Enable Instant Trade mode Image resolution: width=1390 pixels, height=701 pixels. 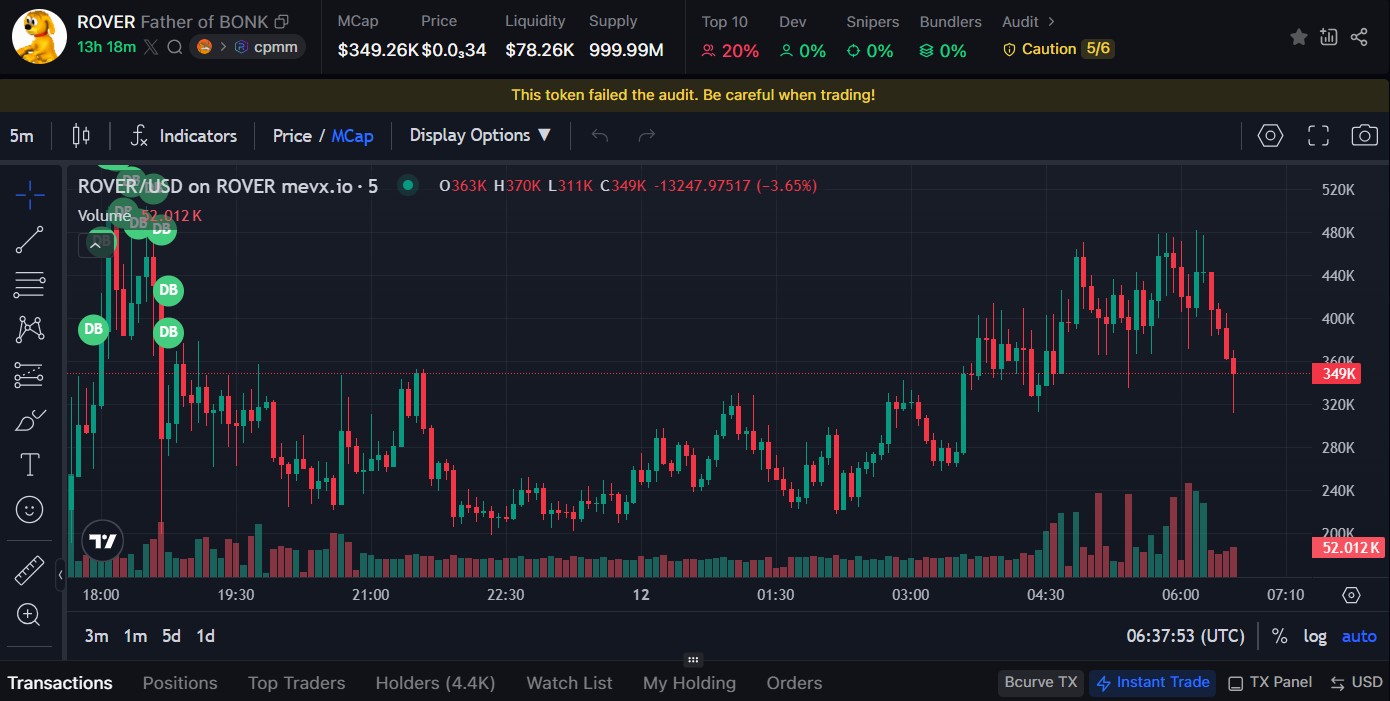[x=1153, y=683]
